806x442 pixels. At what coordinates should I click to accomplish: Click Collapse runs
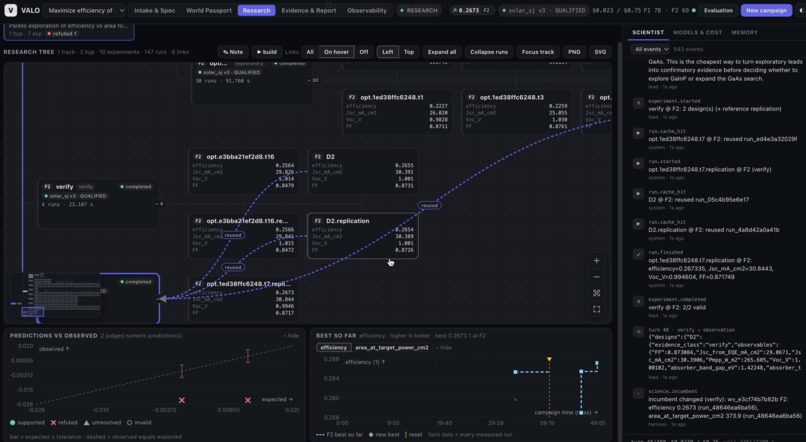(x=488, y=52)
